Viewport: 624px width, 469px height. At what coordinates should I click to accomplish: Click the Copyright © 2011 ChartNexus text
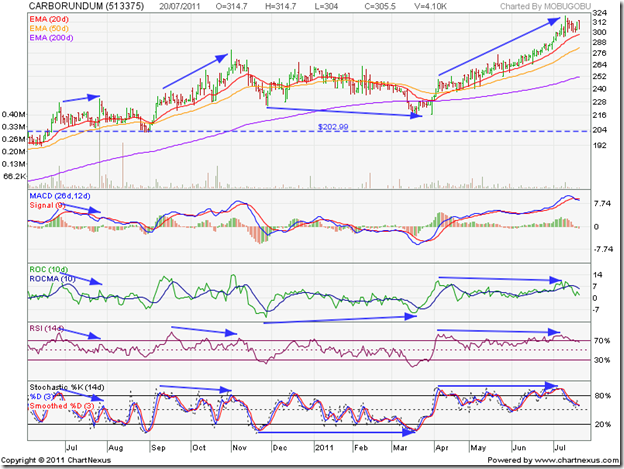56,460
